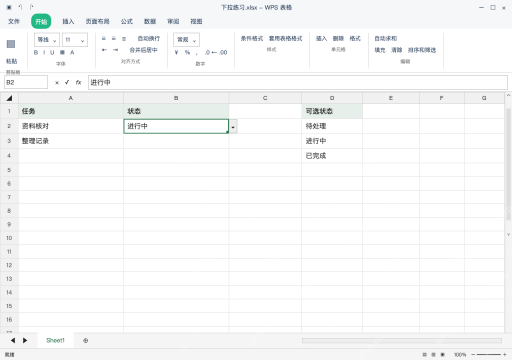Open the 文件 file menu
Image resolution: width=512 pixels, height=360 pixels.
pos(14,22)
